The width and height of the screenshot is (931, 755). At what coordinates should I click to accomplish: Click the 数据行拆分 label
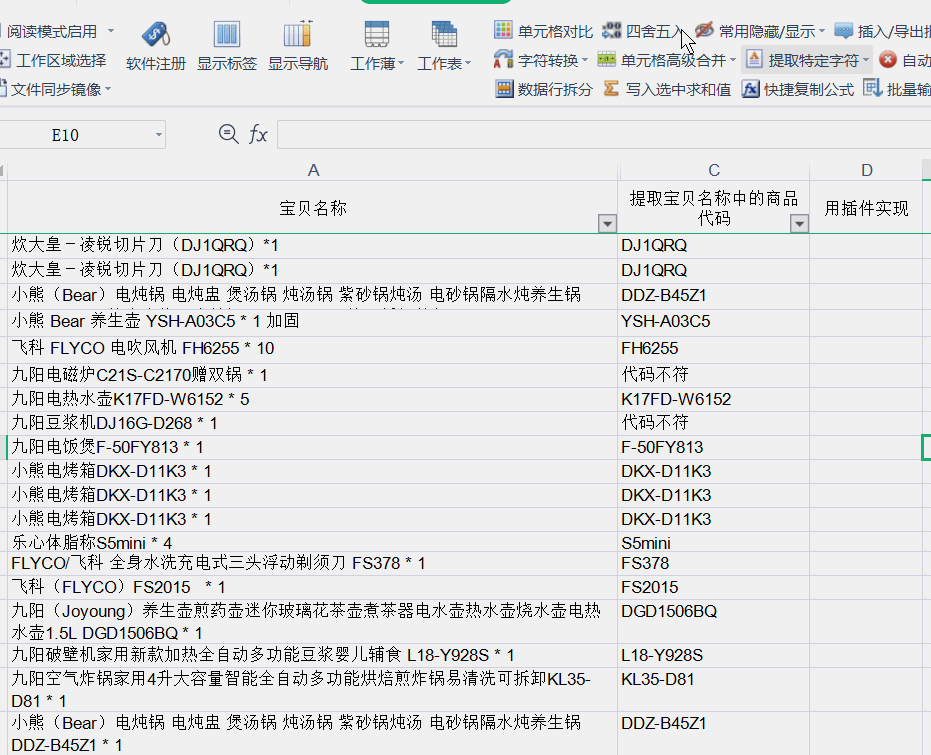coord(555,90)
